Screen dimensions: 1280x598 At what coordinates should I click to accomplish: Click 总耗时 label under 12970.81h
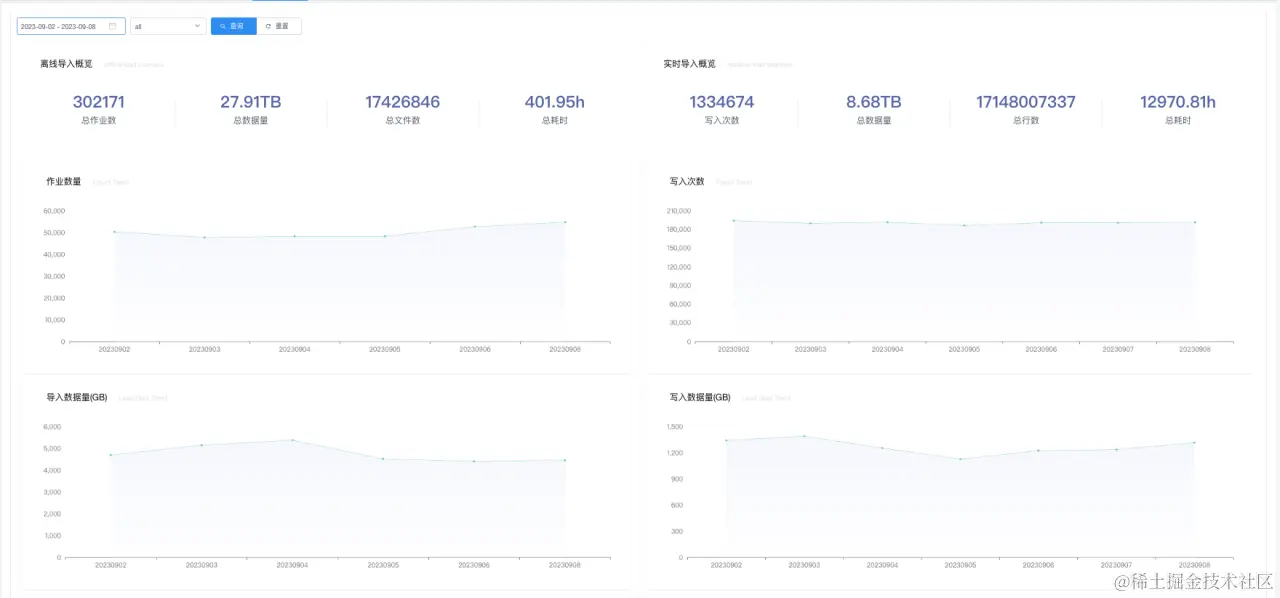pyautogui.click(x=1178, y=121)
